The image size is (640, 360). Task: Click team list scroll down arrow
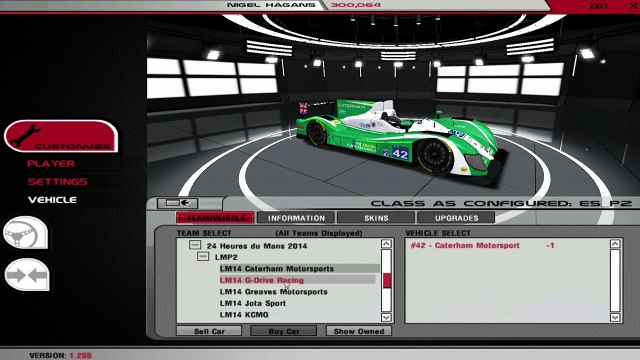pyautogui.click(x=386, y=317)
